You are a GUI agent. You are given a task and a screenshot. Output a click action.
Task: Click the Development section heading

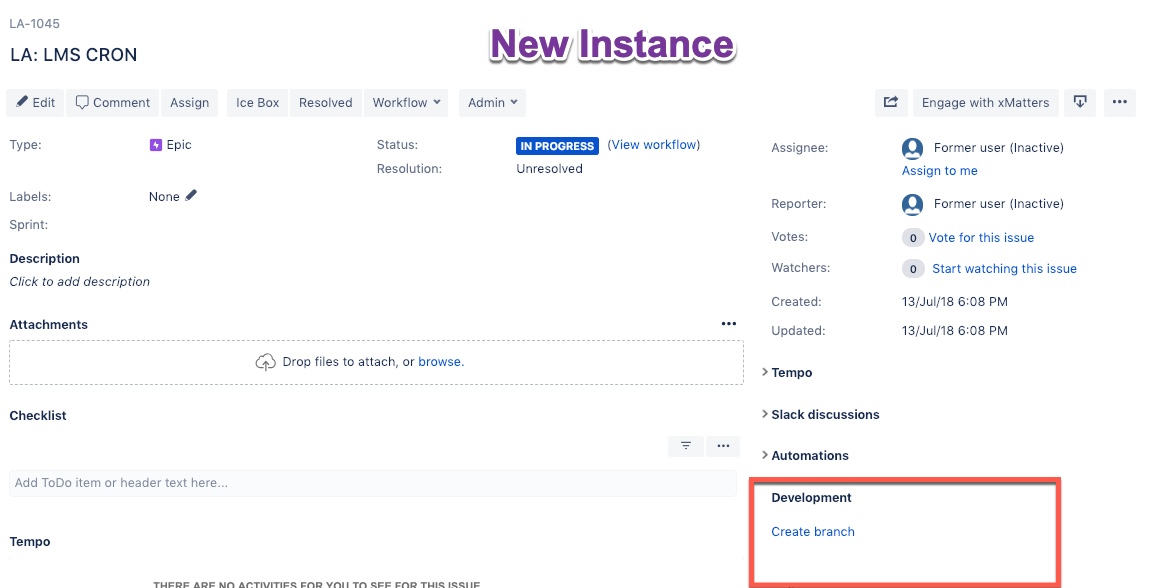pos(811,498)
